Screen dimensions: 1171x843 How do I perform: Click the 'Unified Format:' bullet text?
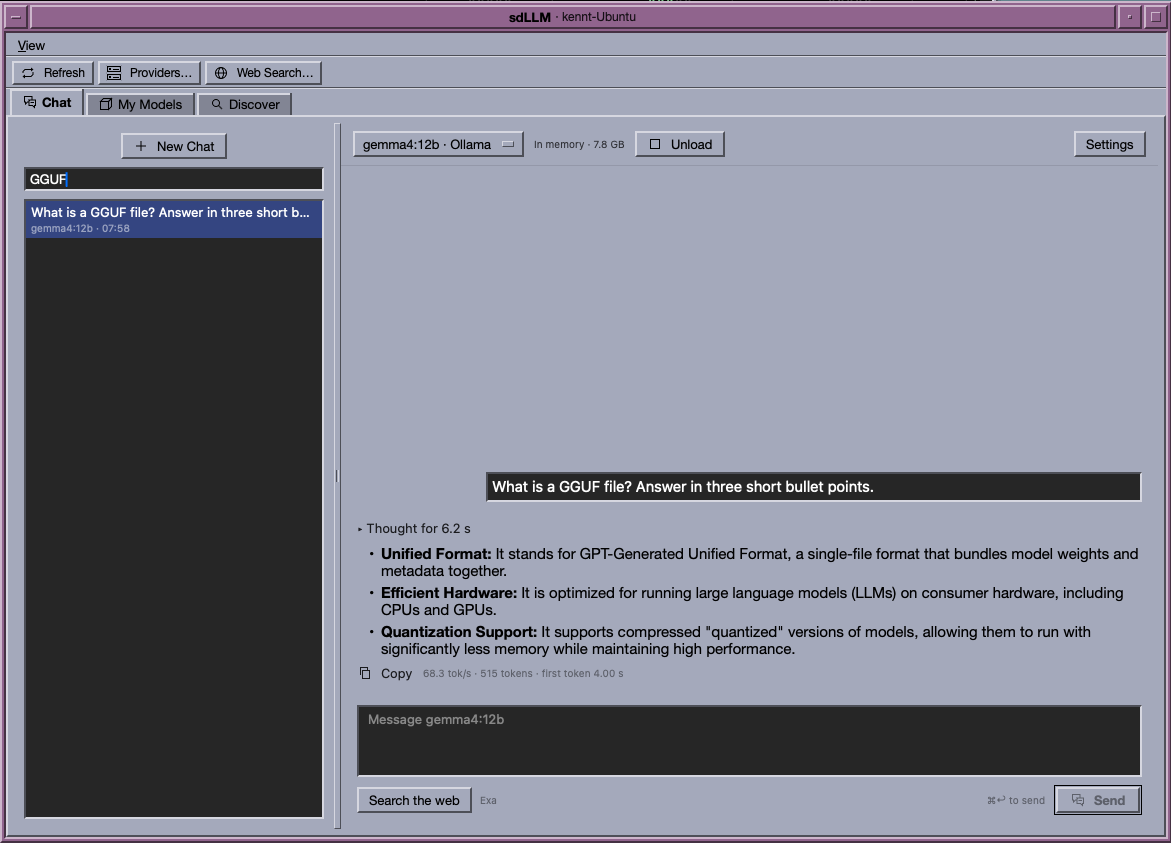point(436,554)
